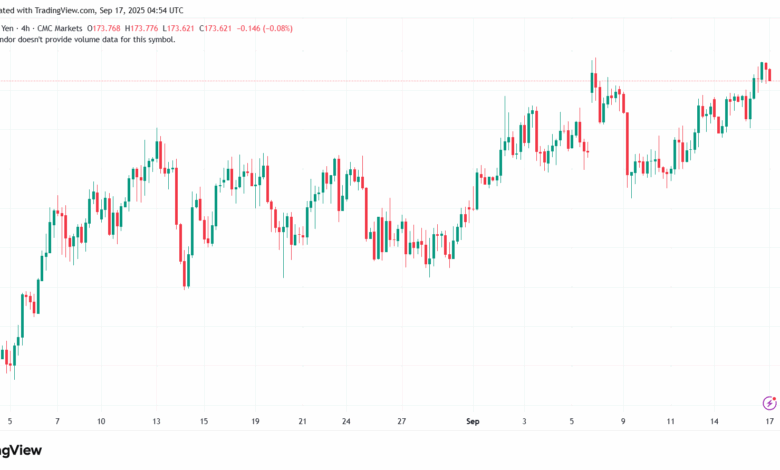
Task: Click the 17 date label on time axis
Action: [x=768, y=422]
